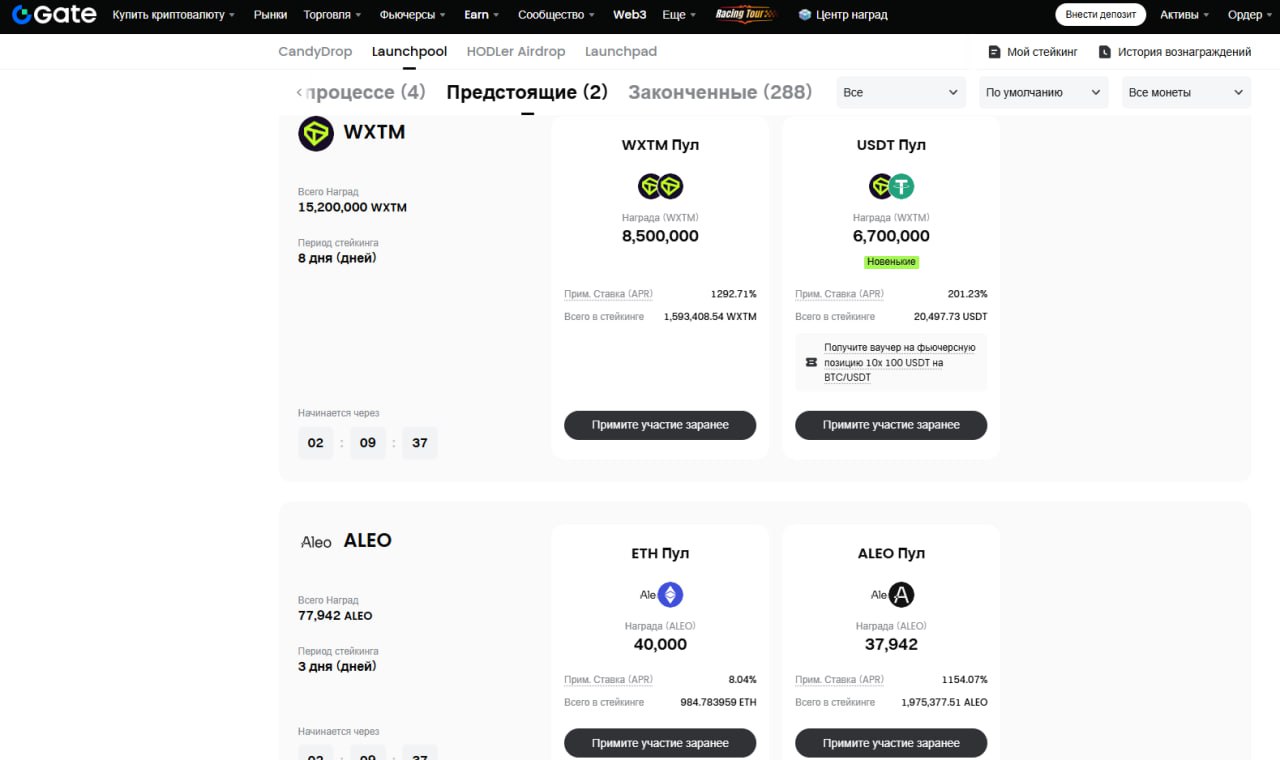Click the 37,942 ALEO reward amount
1280x760 pixels.
[891, 644]
